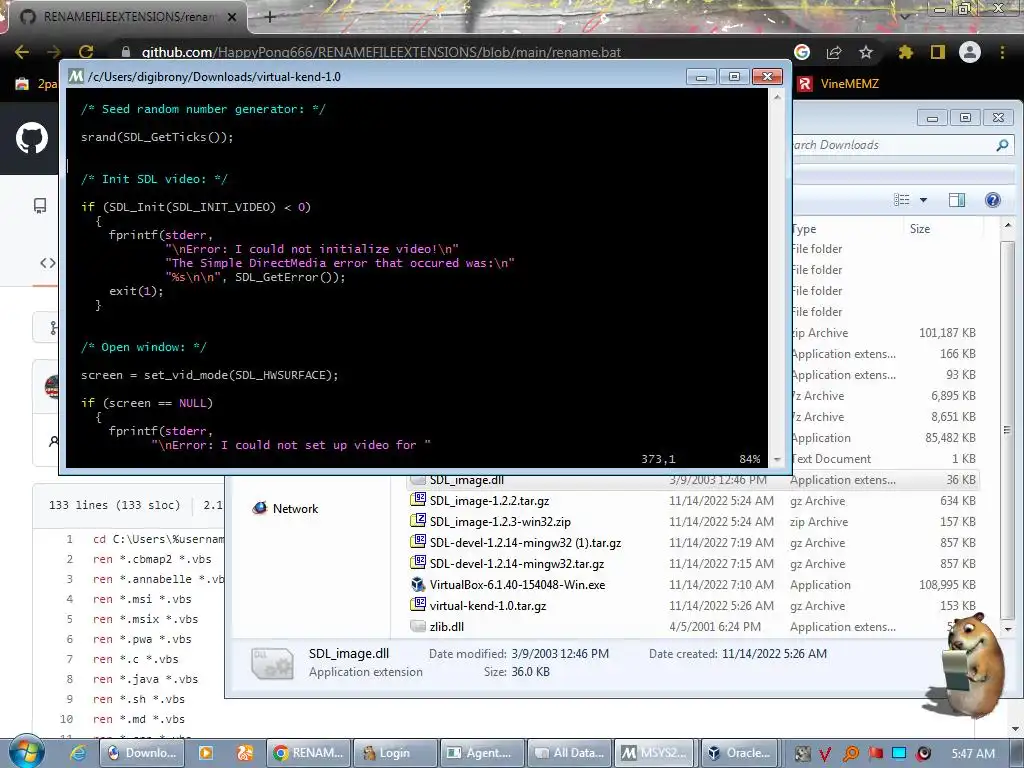Click line 8 ren *.java *.vbs
This screenshot has height=768, width=1024.
pos(145,679)
